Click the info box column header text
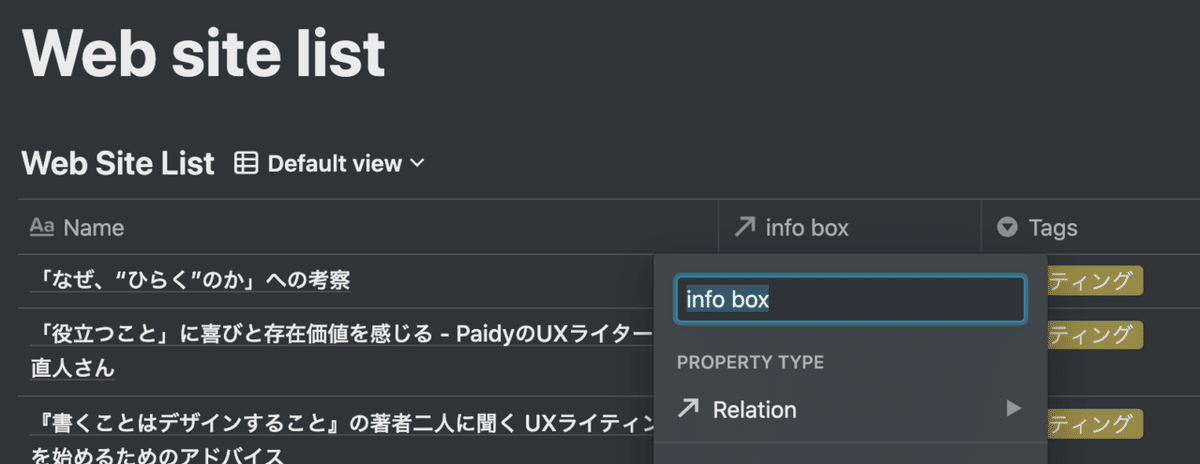The image size is (1200, 464). click(x=806, y=228)
